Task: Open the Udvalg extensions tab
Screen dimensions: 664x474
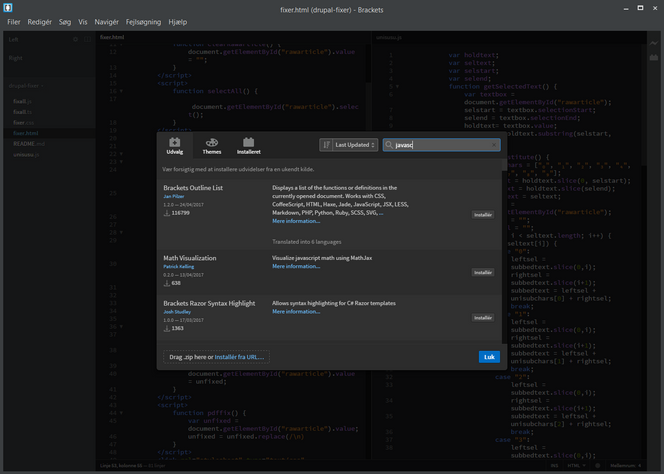Action: point(175,146)
